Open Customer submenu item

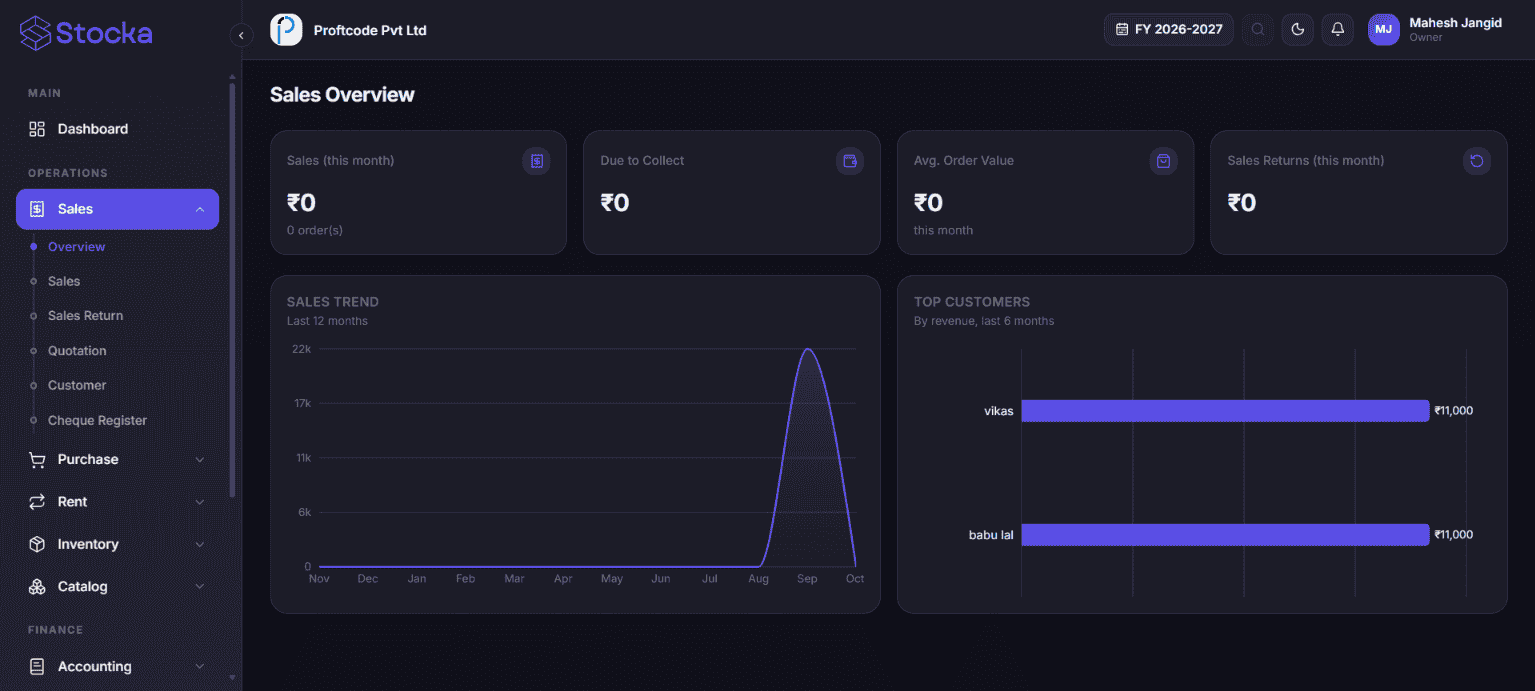77,385
